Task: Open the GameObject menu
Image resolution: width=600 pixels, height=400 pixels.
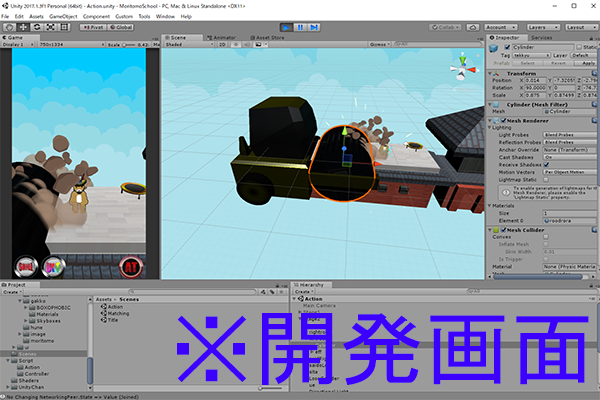Action: [x=62, y=17]
